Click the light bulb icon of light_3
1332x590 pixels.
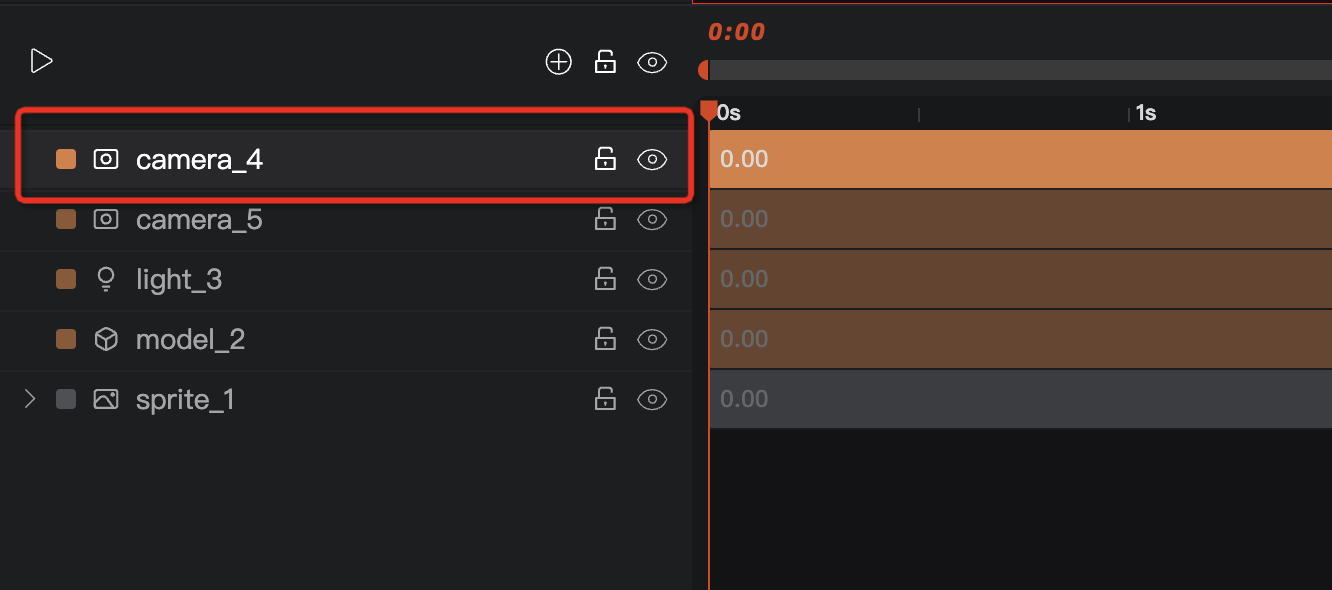coord(106,279)
